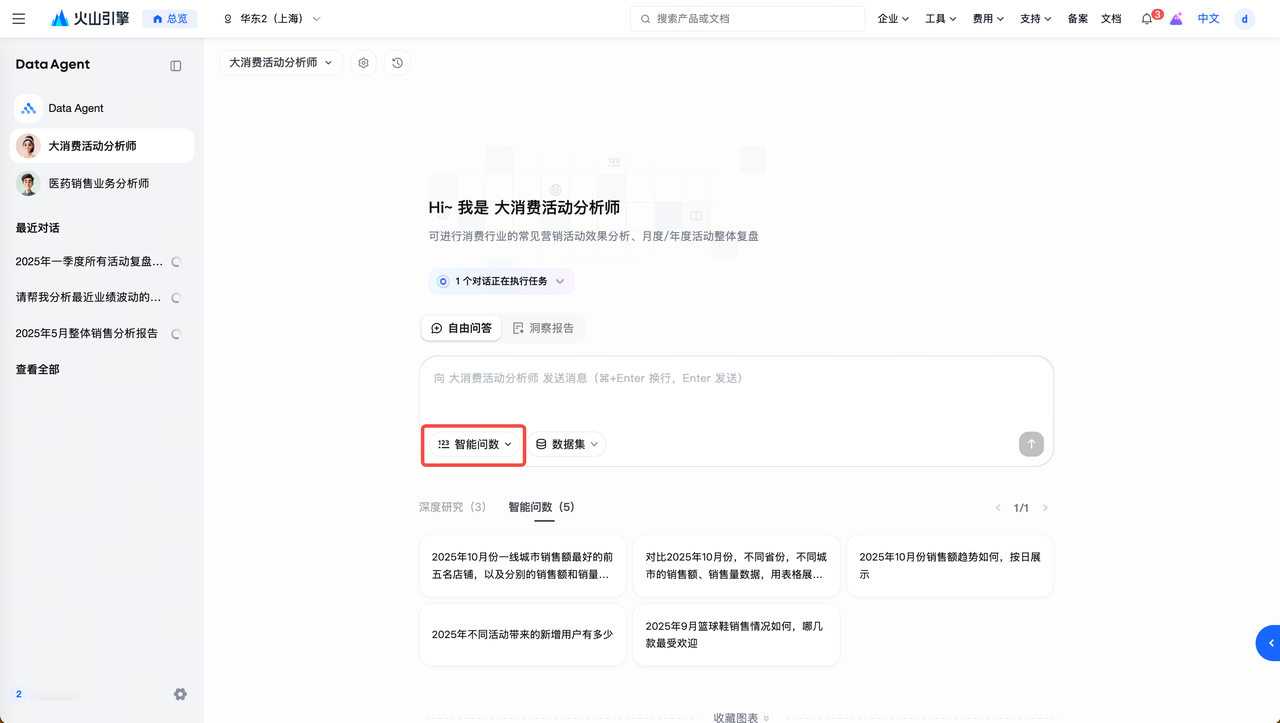This screenshot has width=1280, height=723.
Task: Select suggestion 2025年10月份销售额趋势如何
Action: tap(950, 566)
